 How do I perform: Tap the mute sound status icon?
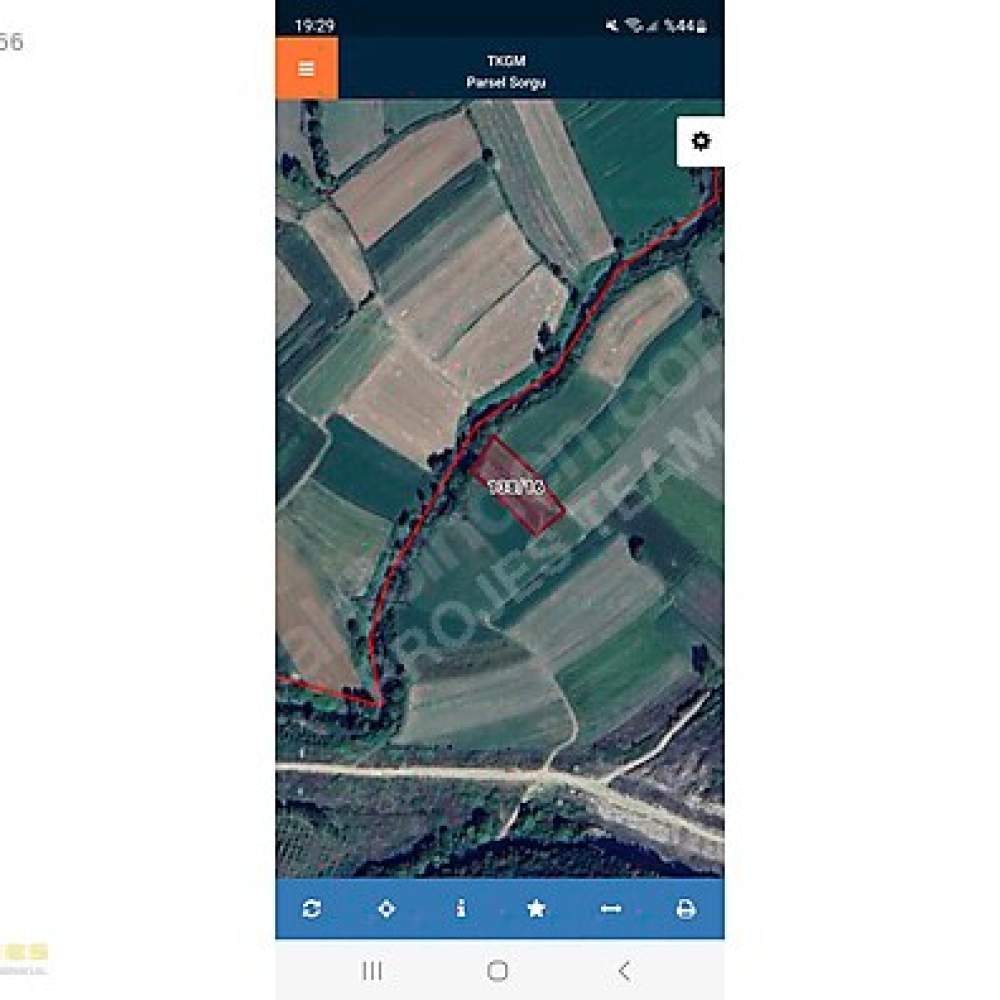tap(612, 26)
